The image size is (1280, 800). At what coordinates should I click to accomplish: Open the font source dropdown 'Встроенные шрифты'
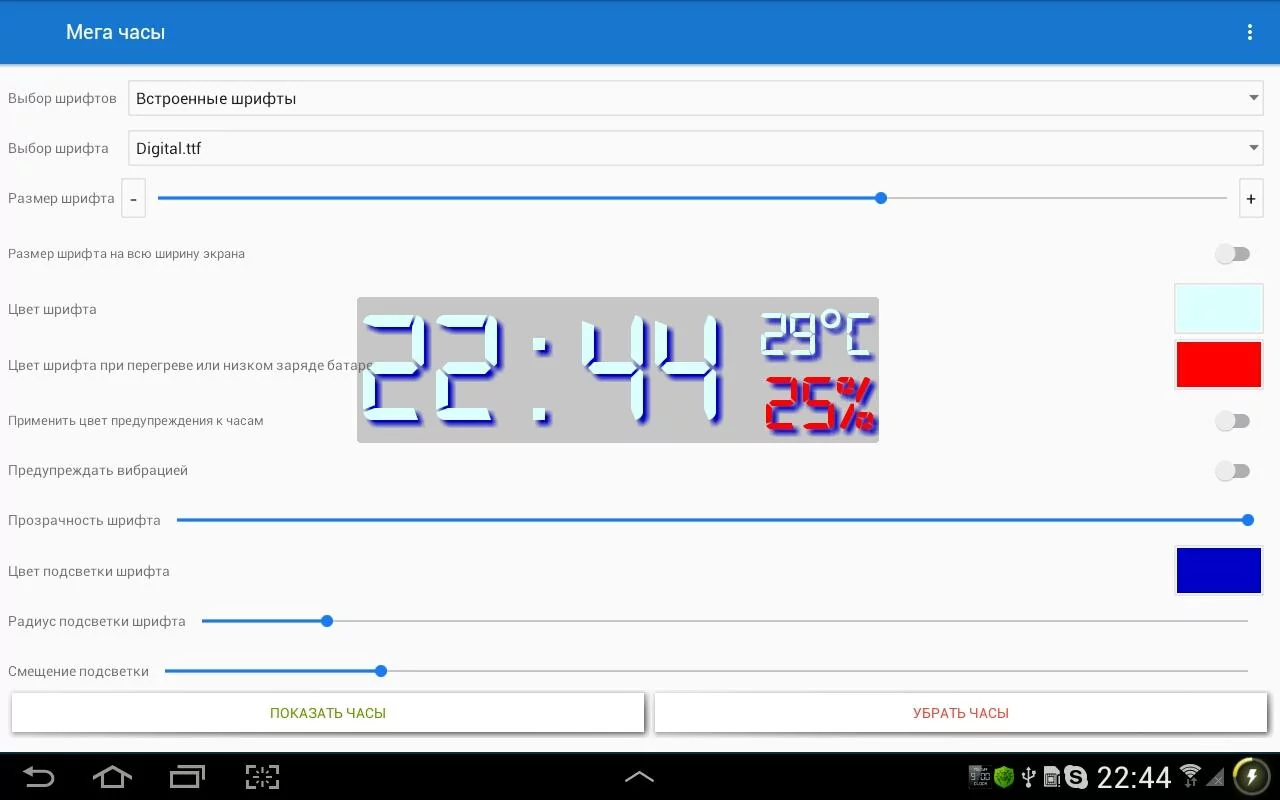point(696,98)
